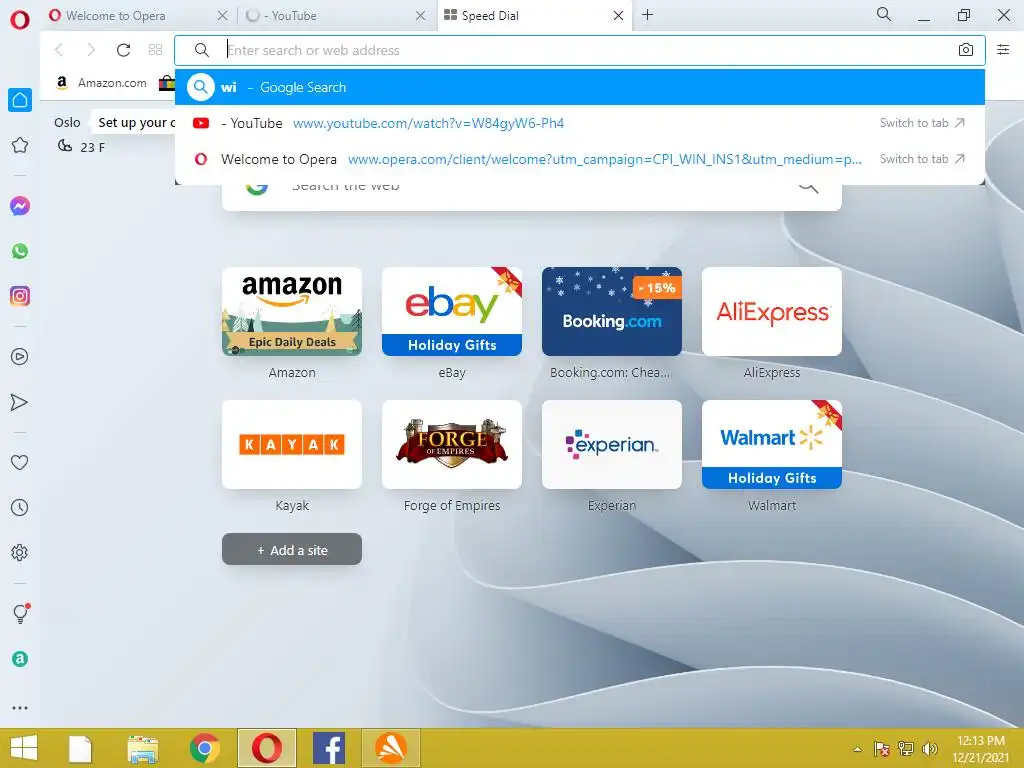Open Kayak speed dial tile

tap(292, 445)
